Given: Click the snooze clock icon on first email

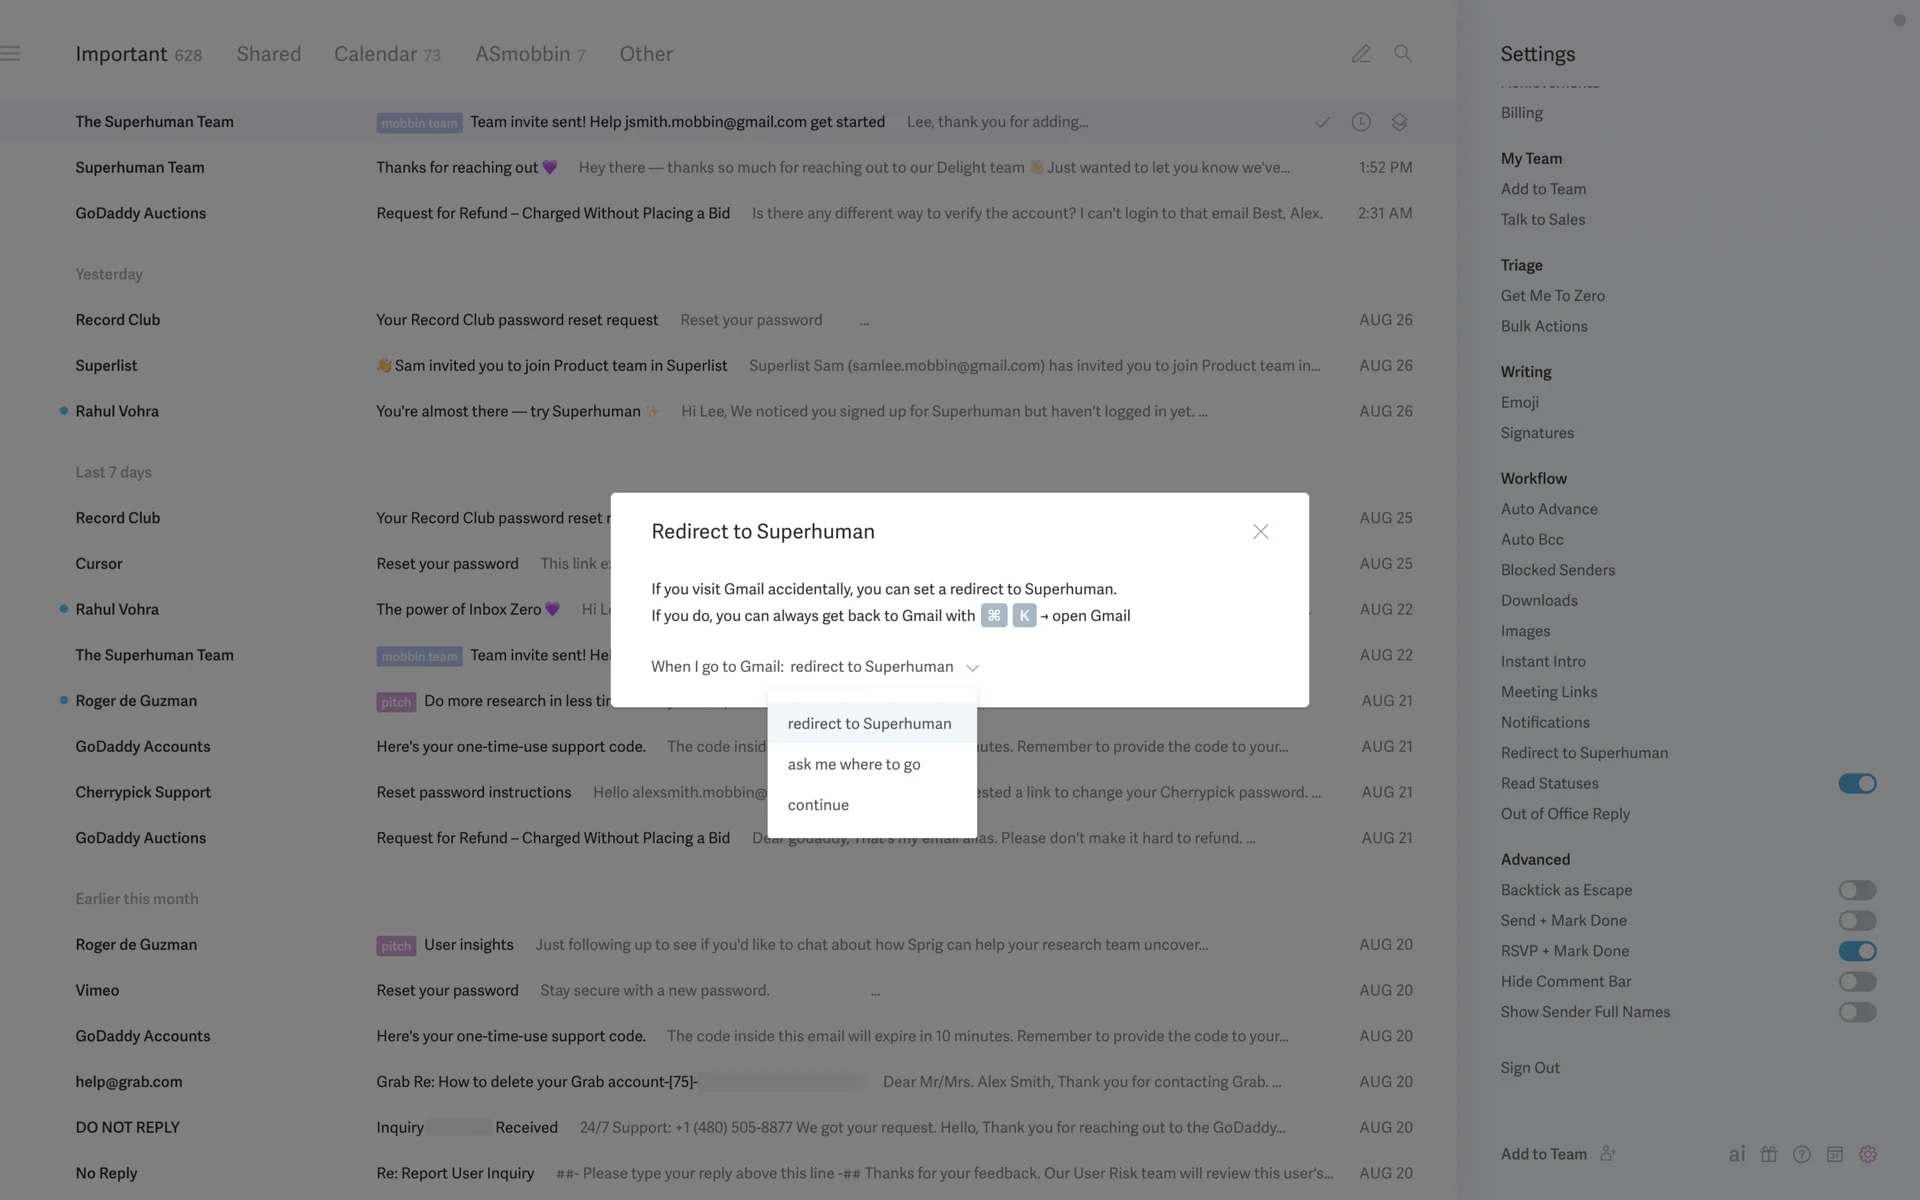Looking at the screenshot, I should point(1361,122).
